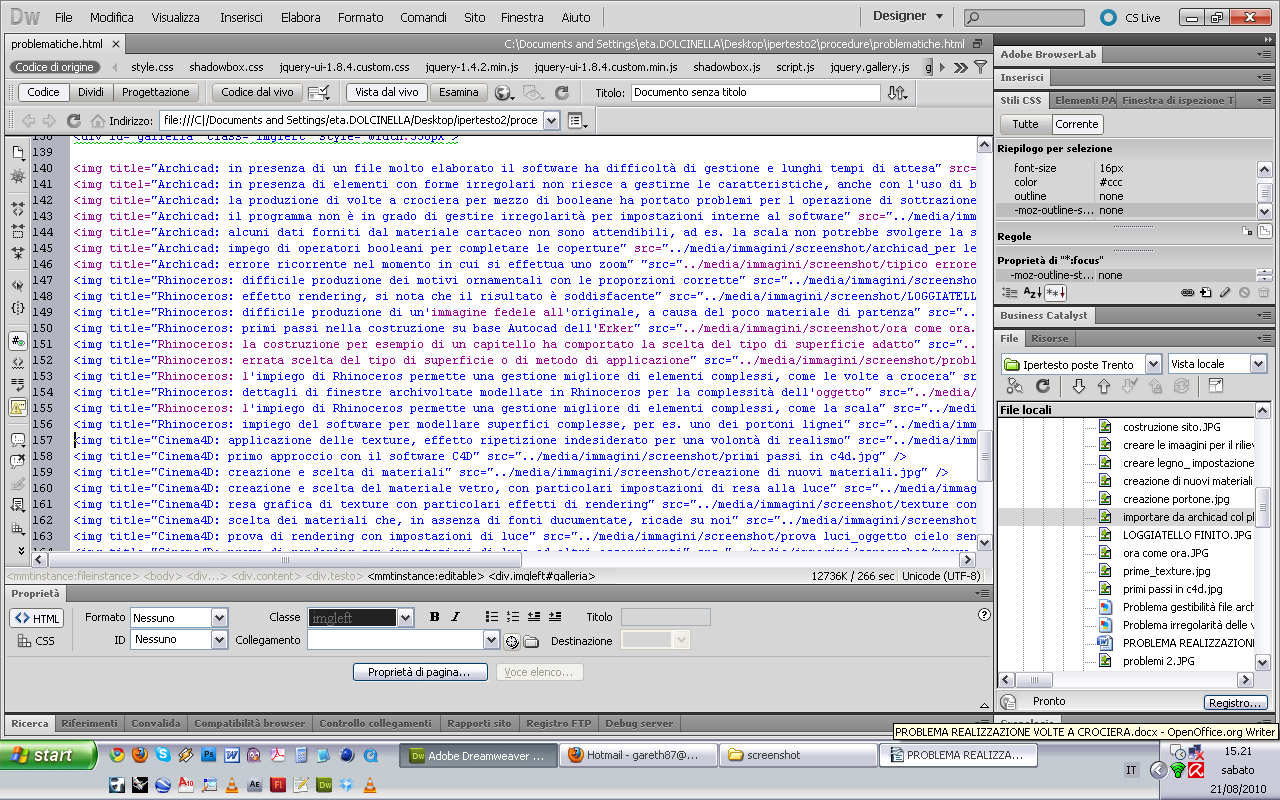Screen dimensions: 1280x800
Task: Open the Comandi menu
Action: [423, 17]
